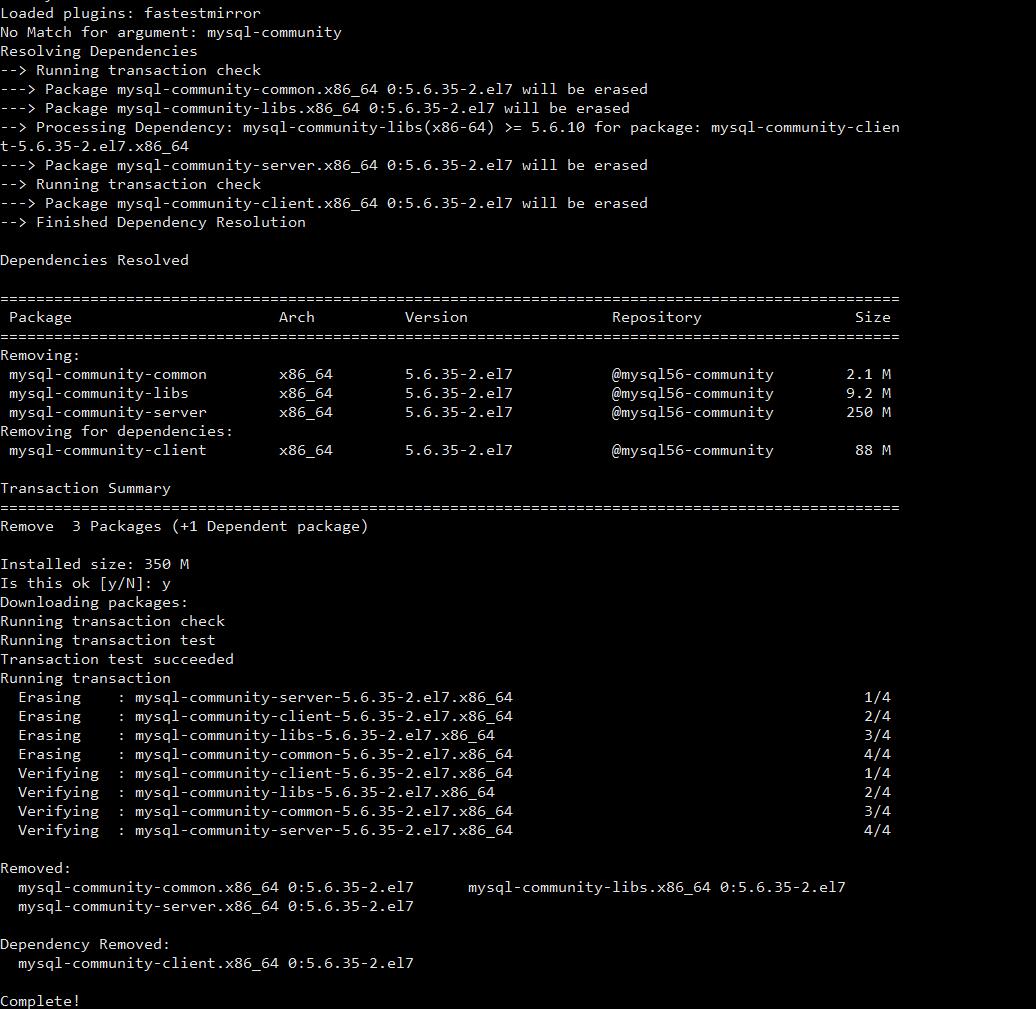Click the "Dependencies Resolved" heading
1036x1009 pixels.
coord(94,260)
